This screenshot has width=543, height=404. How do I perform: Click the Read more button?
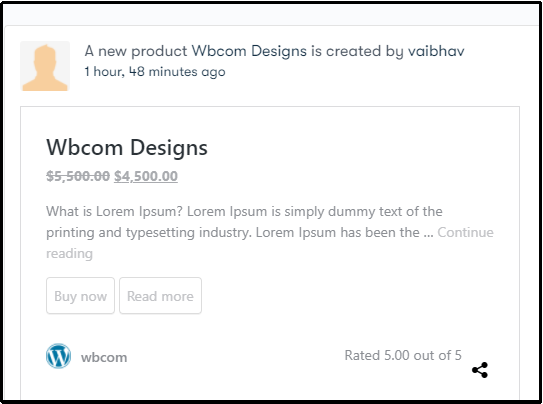pyautogui.click(x=160, y=296)
